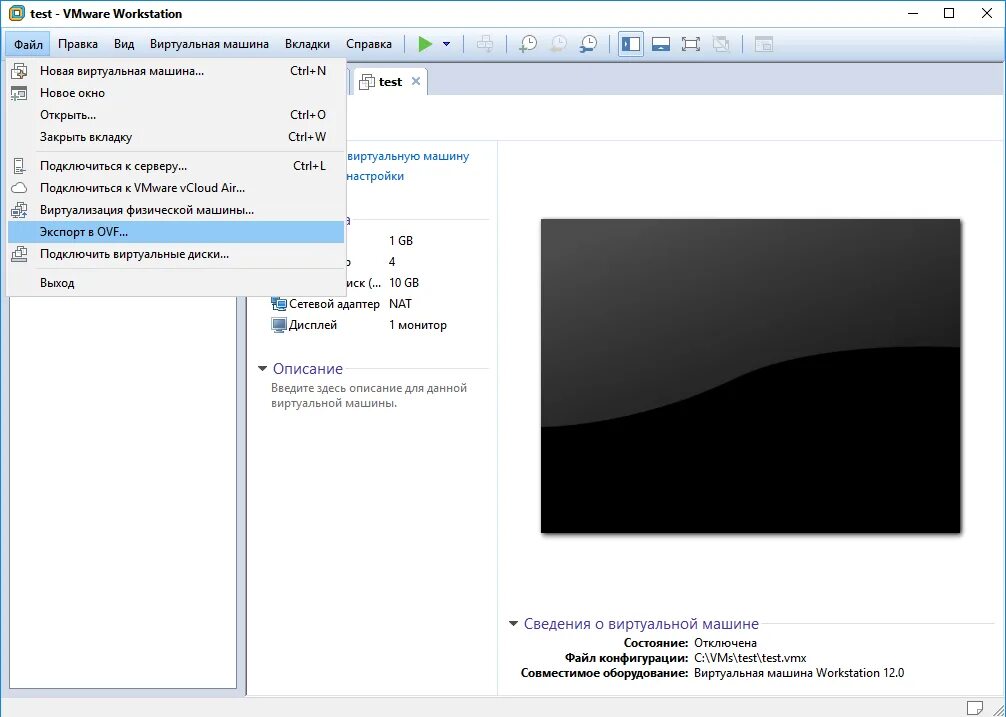
Task: Choose Подключить виртуальные диски... entry
Action: [x=176, y=254]
